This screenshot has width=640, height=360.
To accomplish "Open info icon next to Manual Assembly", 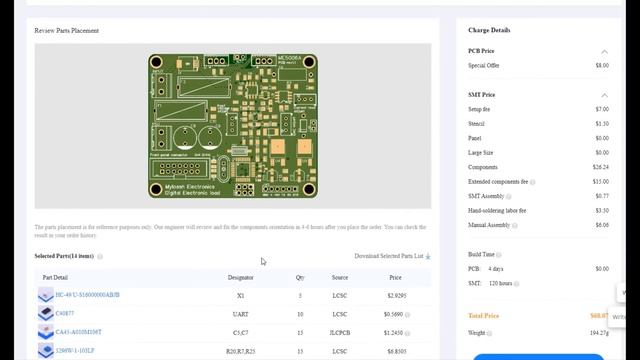I will click(515, 225).
